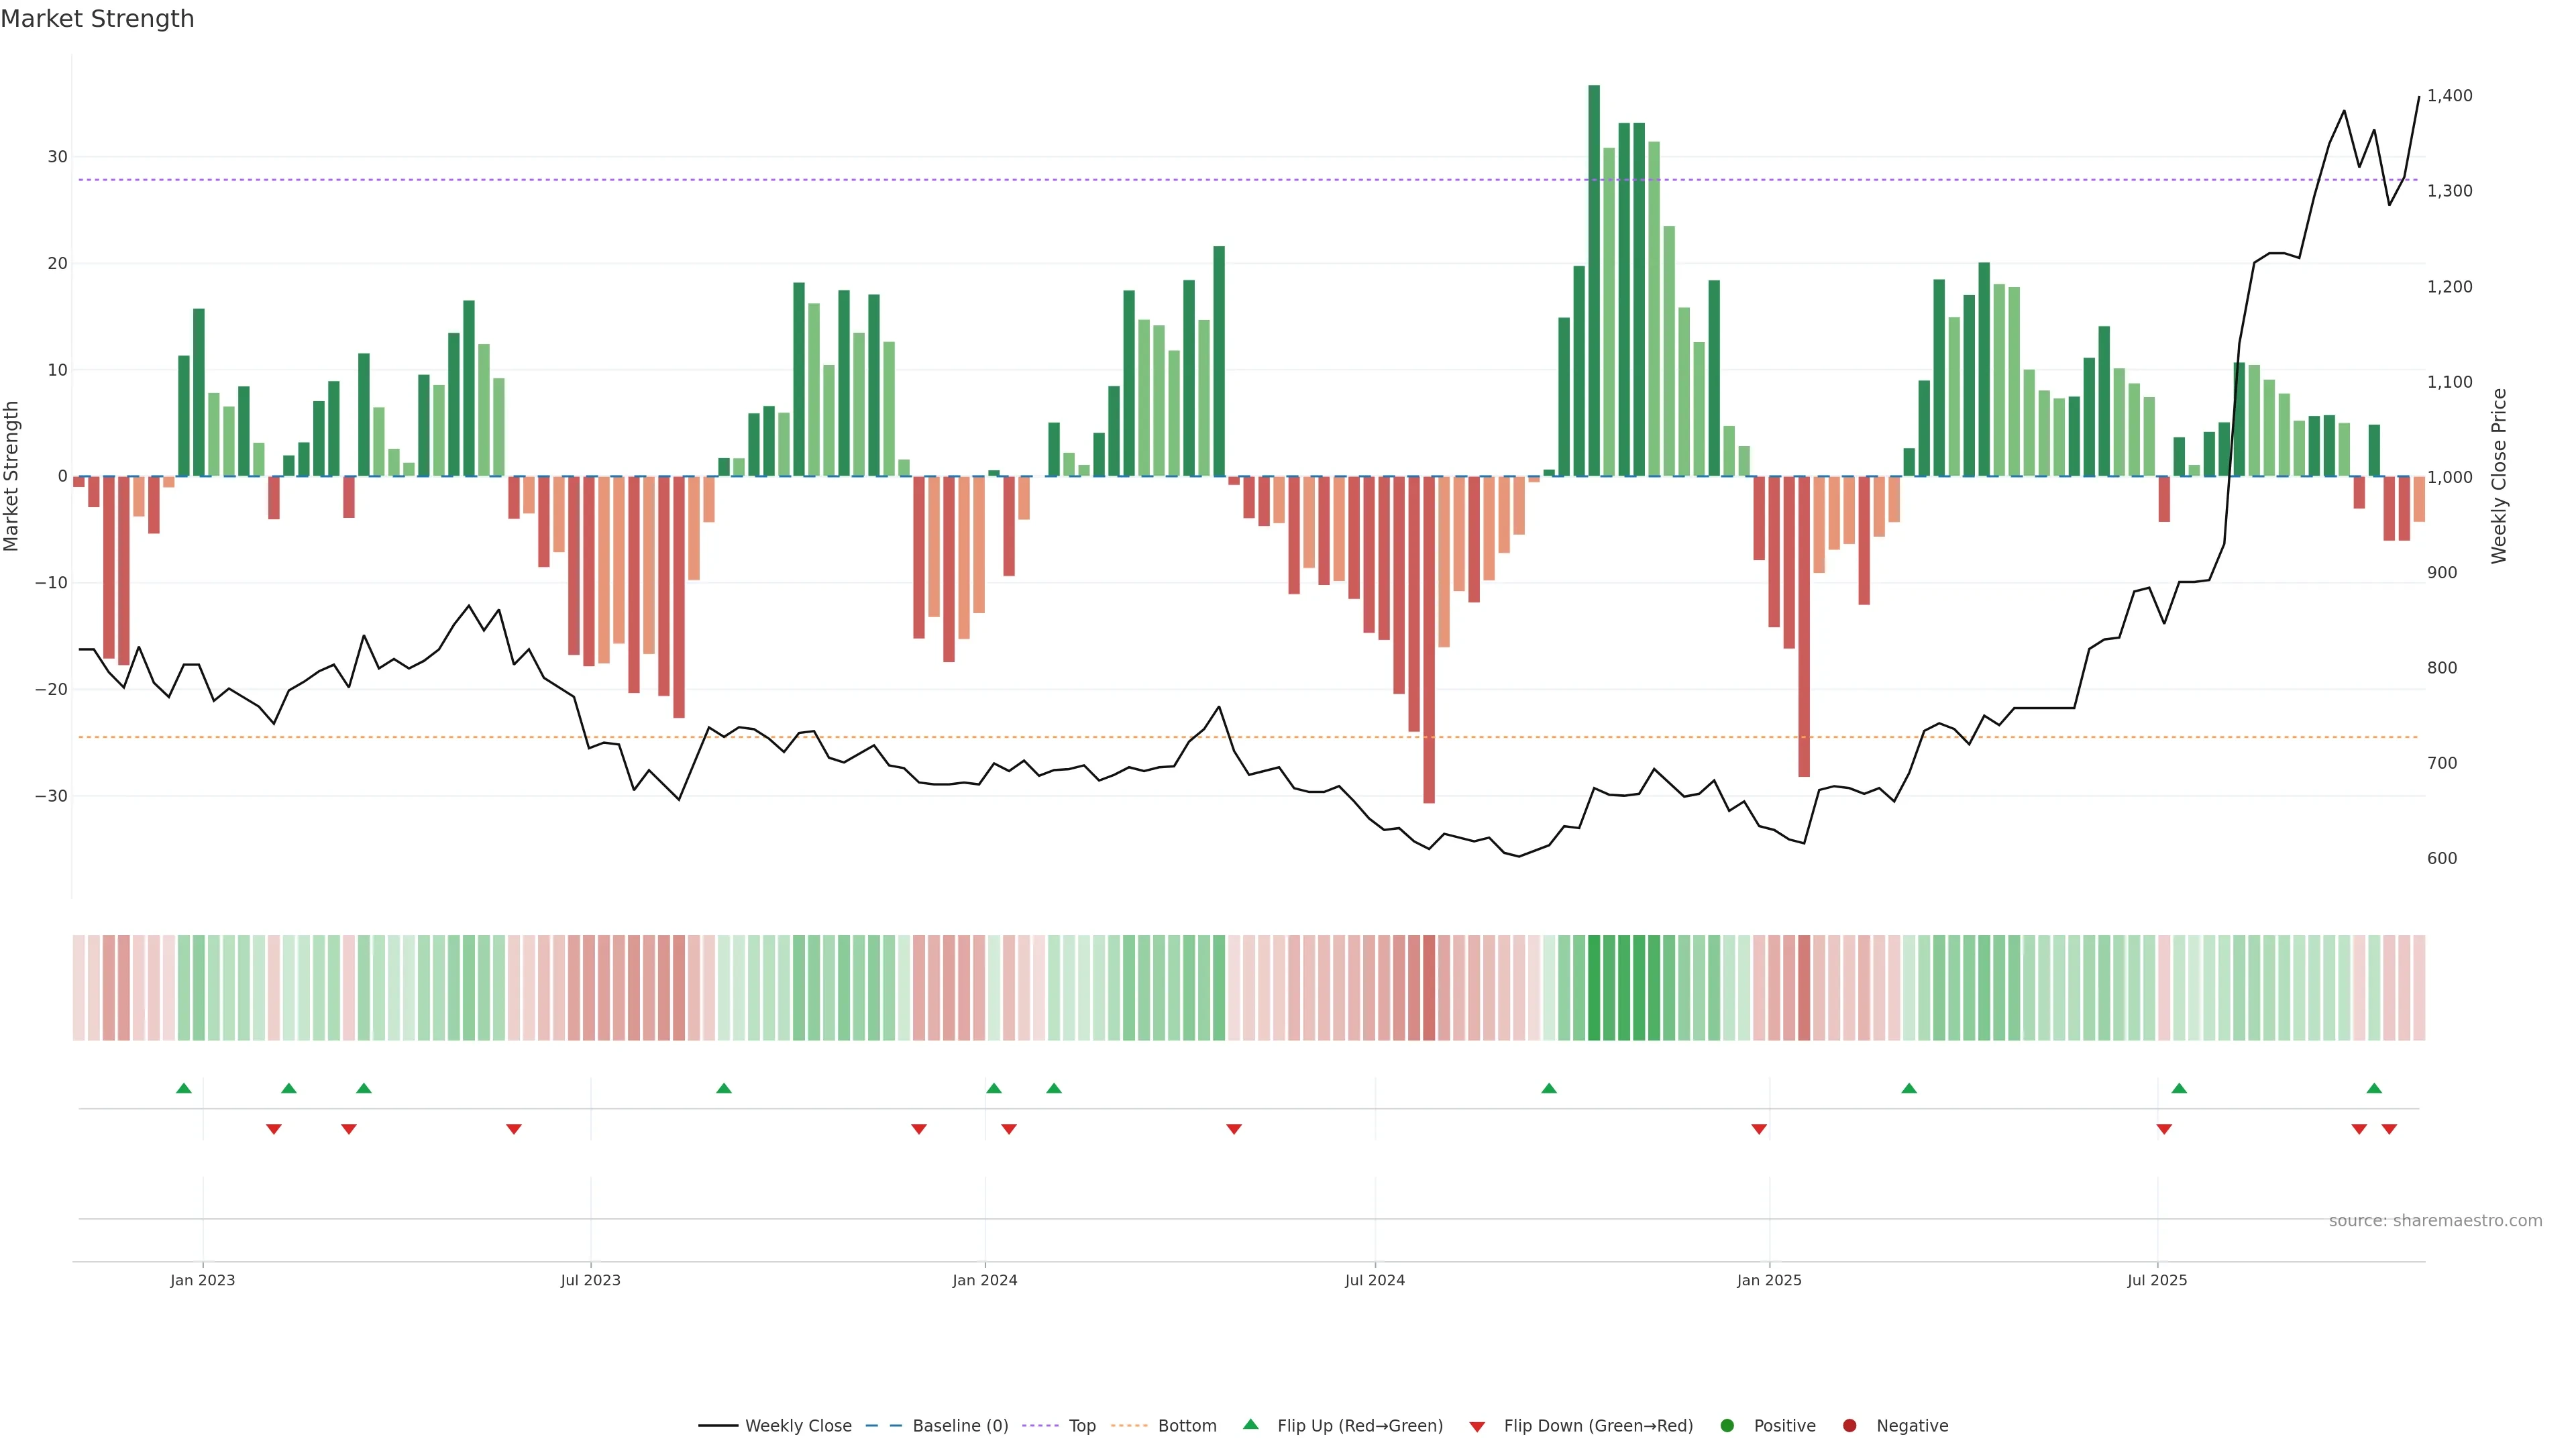Click the source sharemaestro.com text
The height and width of the screenshot is (1449, 2576).
(2435, 1221)
